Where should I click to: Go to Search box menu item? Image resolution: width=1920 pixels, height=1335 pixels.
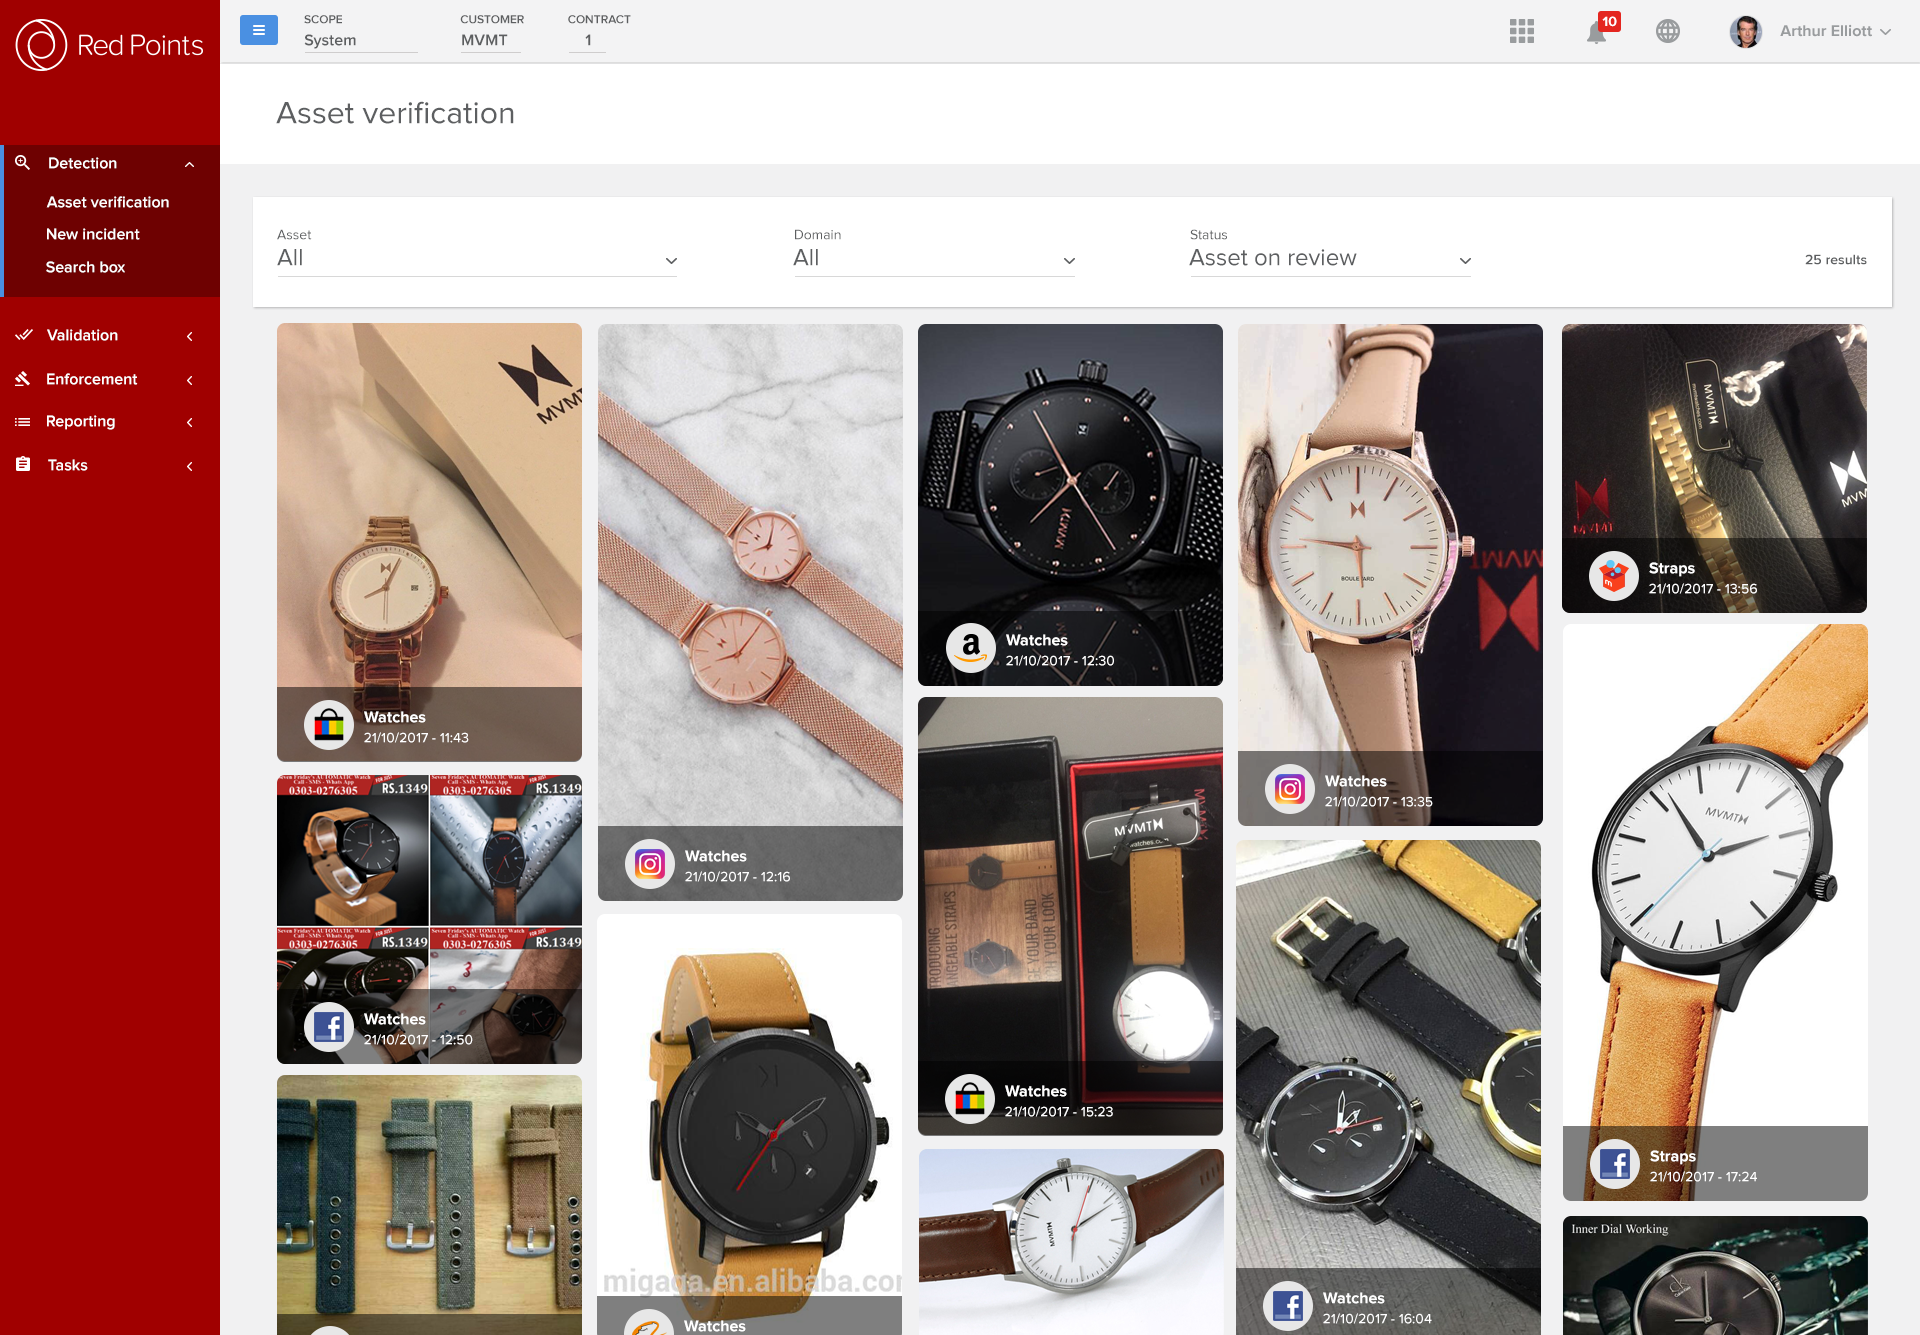click(x=85, y=267)
